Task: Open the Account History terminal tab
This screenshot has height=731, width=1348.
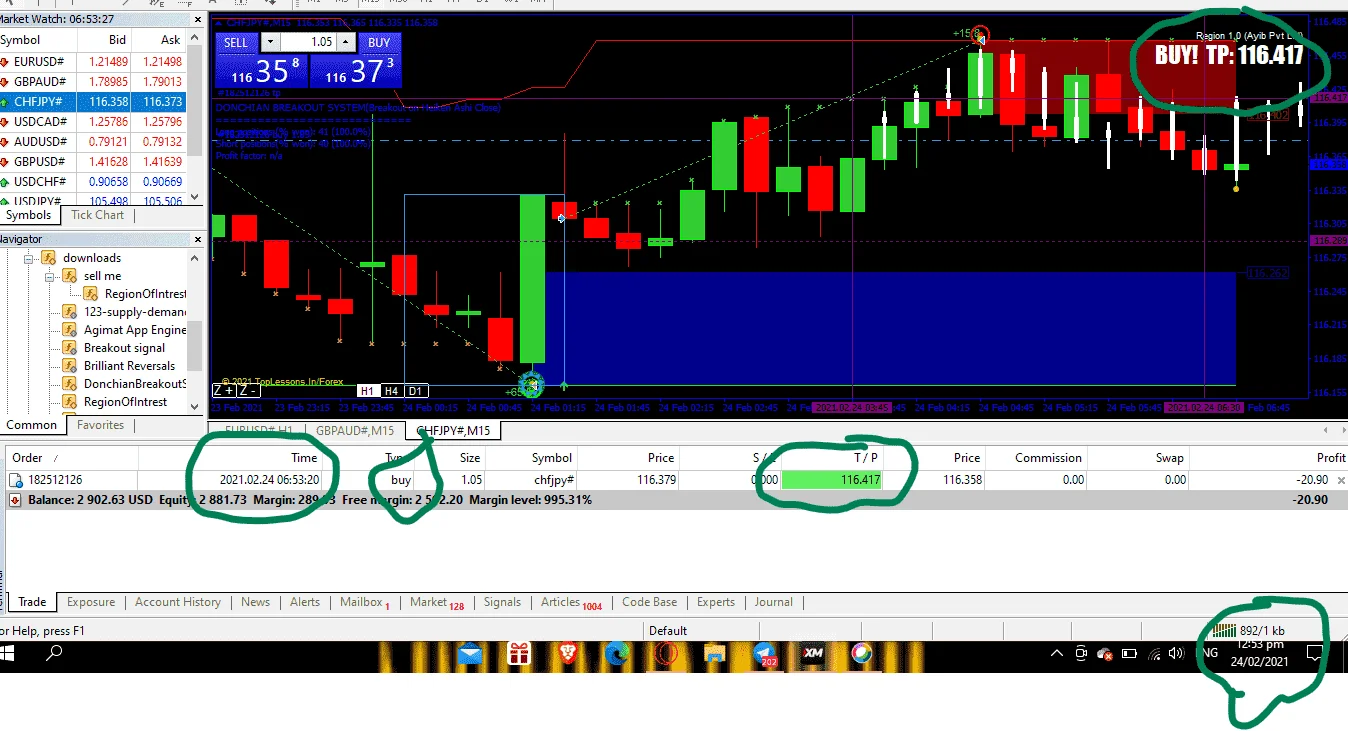Action: (x=178, y=602)
